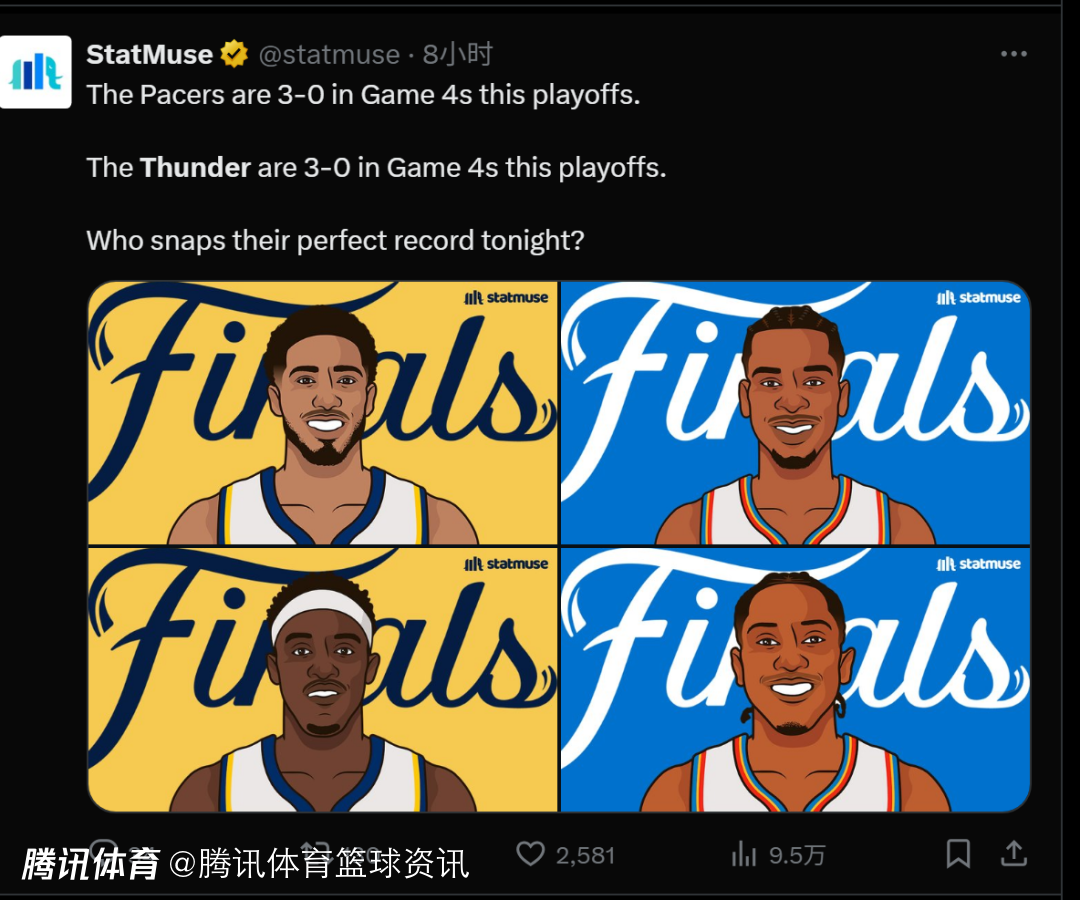The width and height of the screenshot is (1080, 900).
Task: Open bottom-right Thunder player image
Action: tap(796, 680)
